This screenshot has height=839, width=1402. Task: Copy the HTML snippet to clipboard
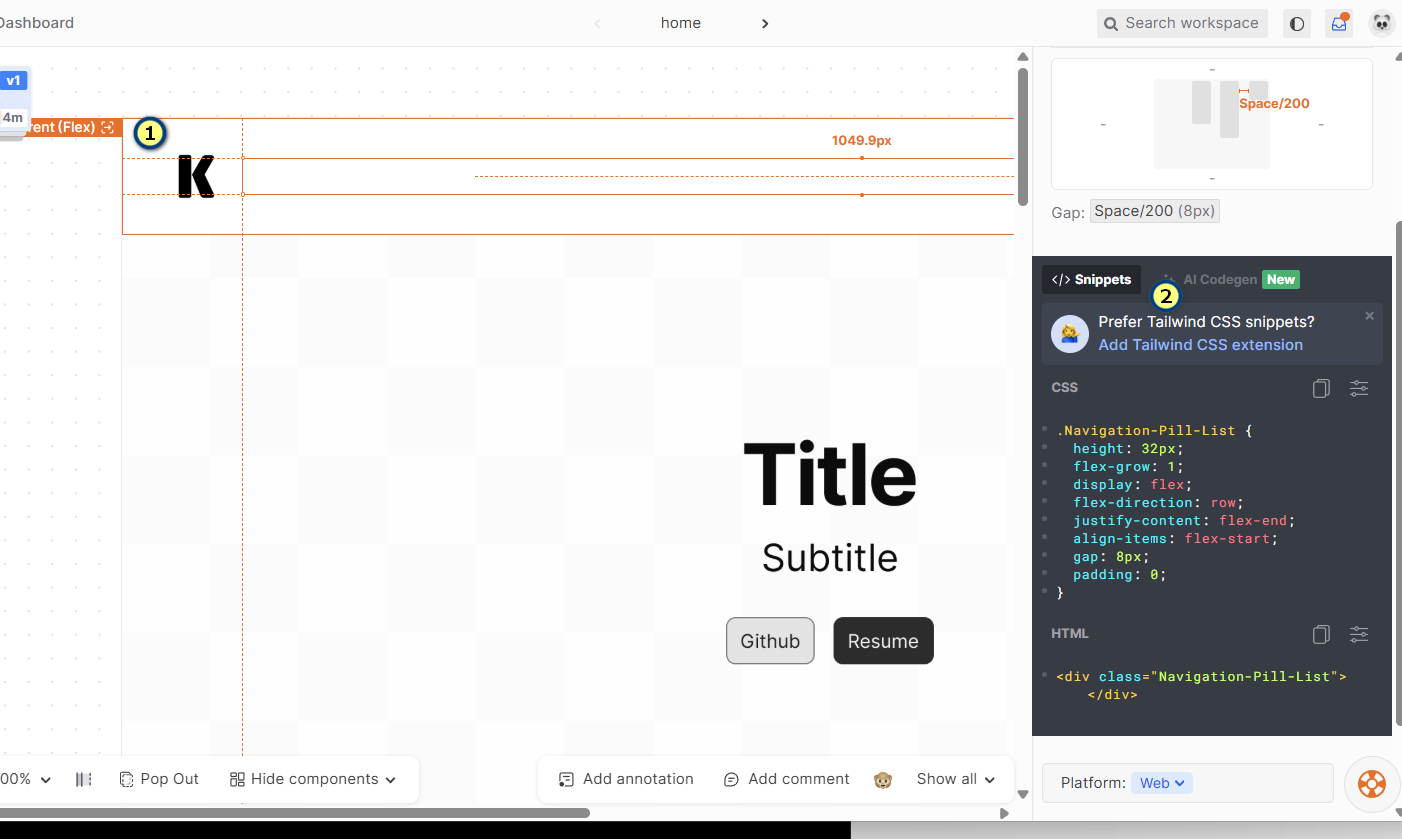click(1321, 634)
